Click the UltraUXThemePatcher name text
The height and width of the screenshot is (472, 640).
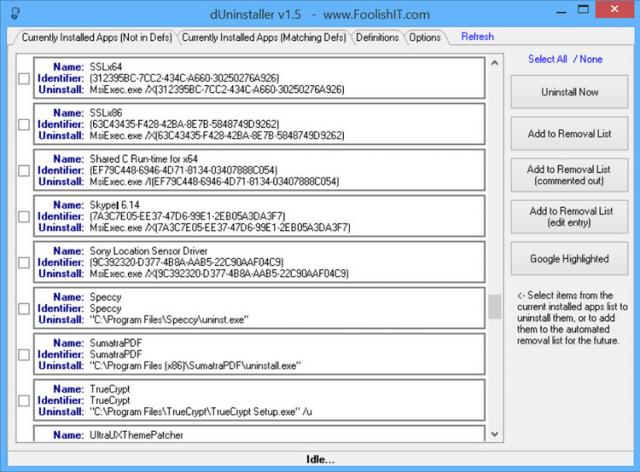tap(136, 435)
